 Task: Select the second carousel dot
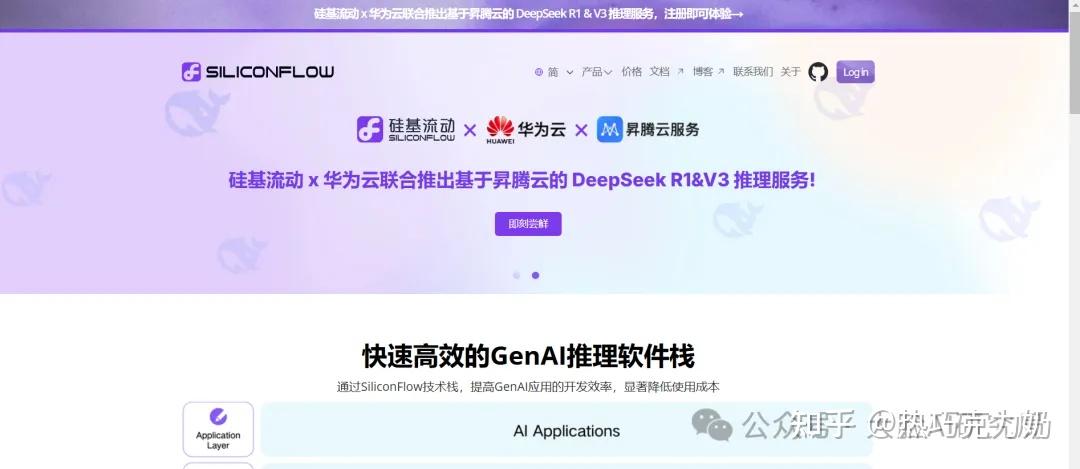(535, 275)
